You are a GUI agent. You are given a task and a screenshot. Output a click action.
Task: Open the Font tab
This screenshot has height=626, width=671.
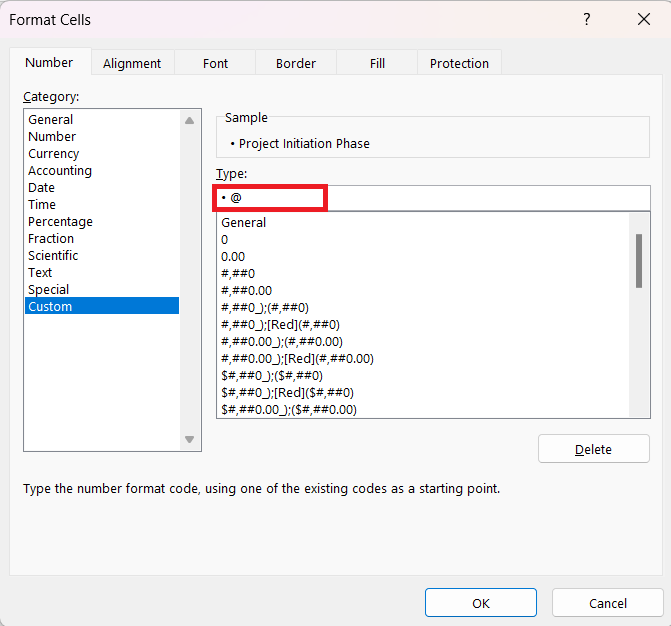(x=215, y=63)
